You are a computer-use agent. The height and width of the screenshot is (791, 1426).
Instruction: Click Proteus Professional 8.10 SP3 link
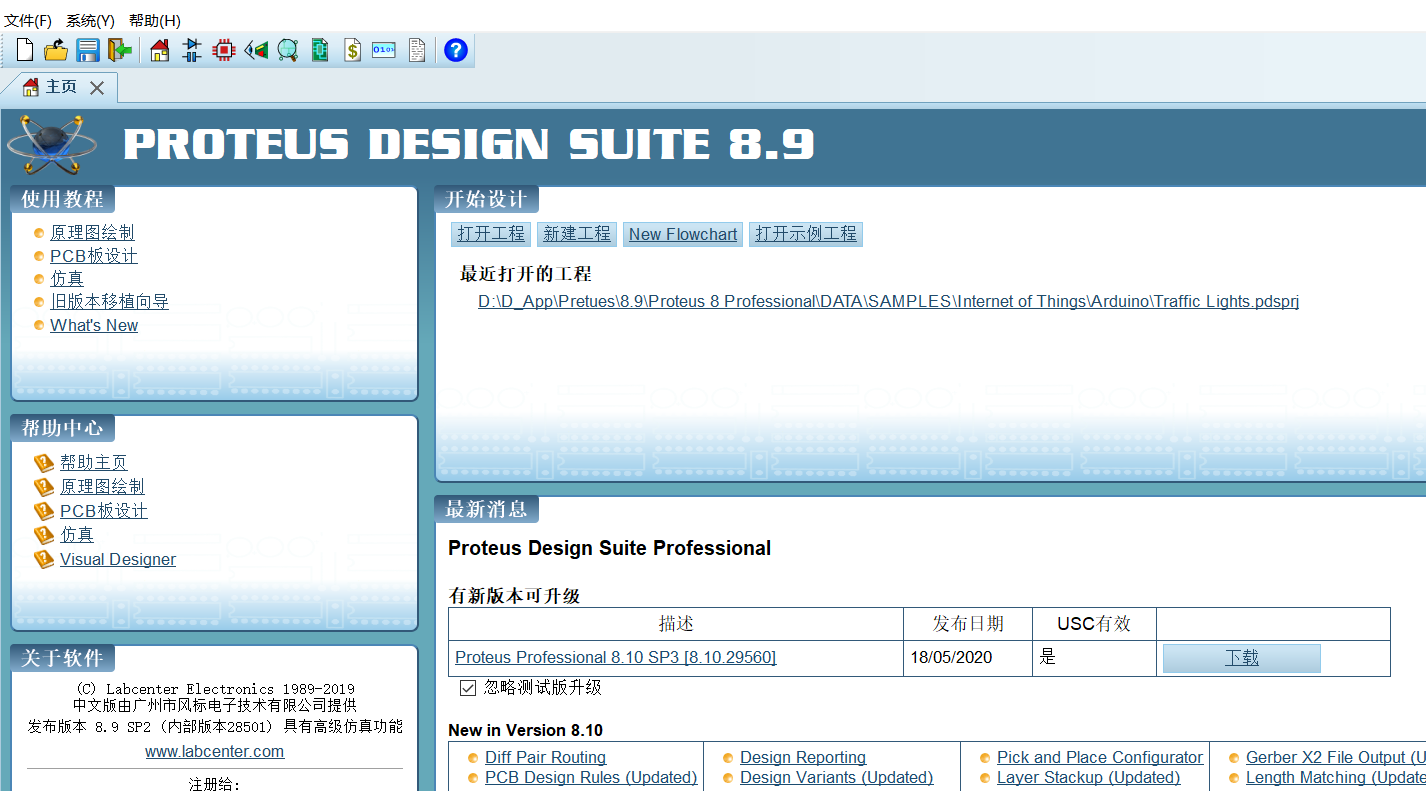[616, 657]
